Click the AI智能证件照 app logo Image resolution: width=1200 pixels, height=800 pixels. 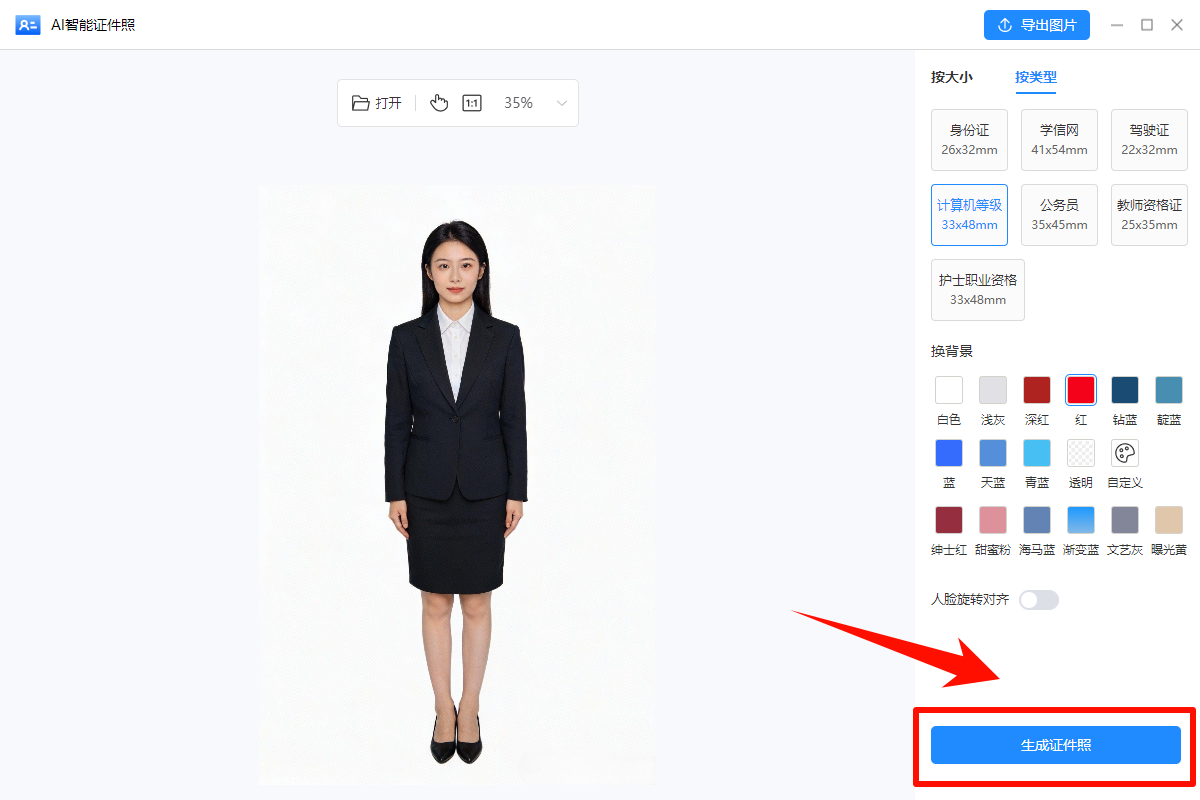click(x=27, y=24)
